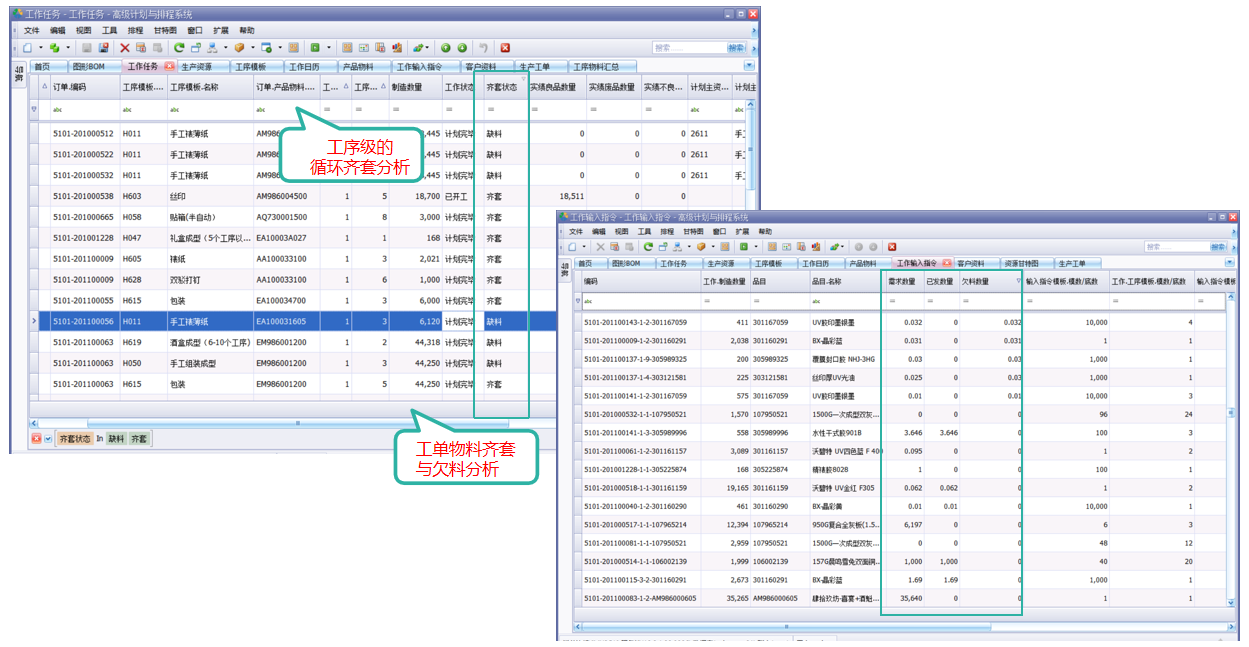Screen dimensions: 1249x647
Task: Click cell 5101-201100143-1-2-301167059 in 工作输入指令 grid
Action: [x=640, y=322]
